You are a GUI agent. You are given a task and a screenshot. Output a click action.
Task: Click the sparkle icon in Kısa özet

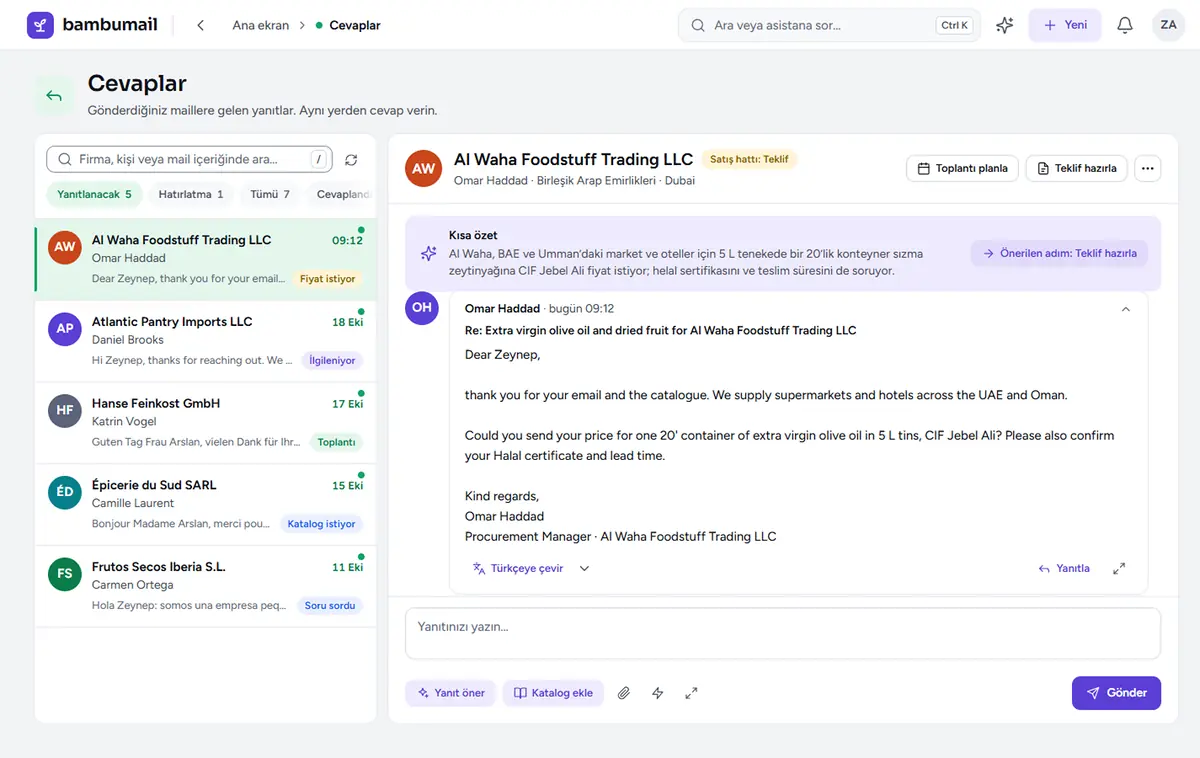click(428, 254)
